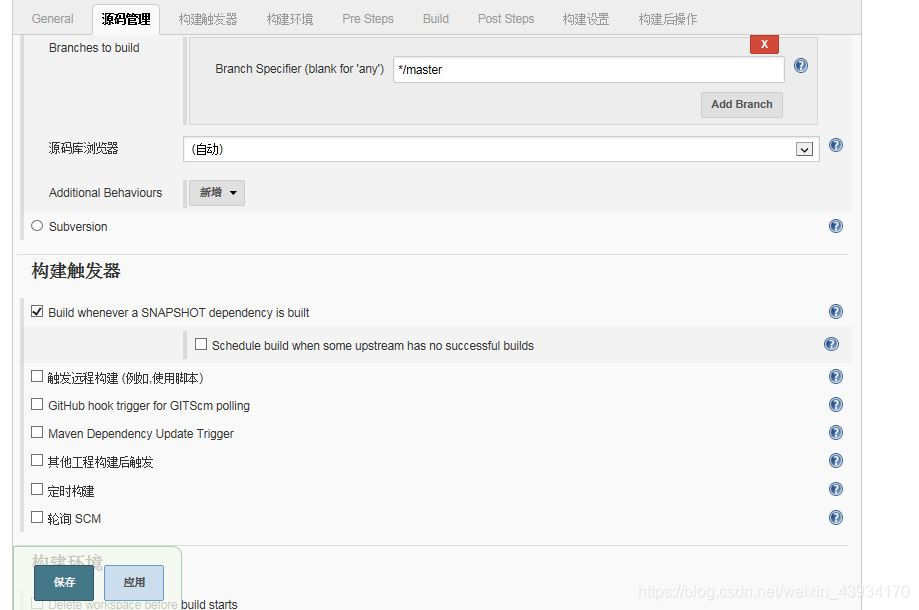Switch to the 构建后操作 tab
919x610 pixels.
[x=668, y=19]
